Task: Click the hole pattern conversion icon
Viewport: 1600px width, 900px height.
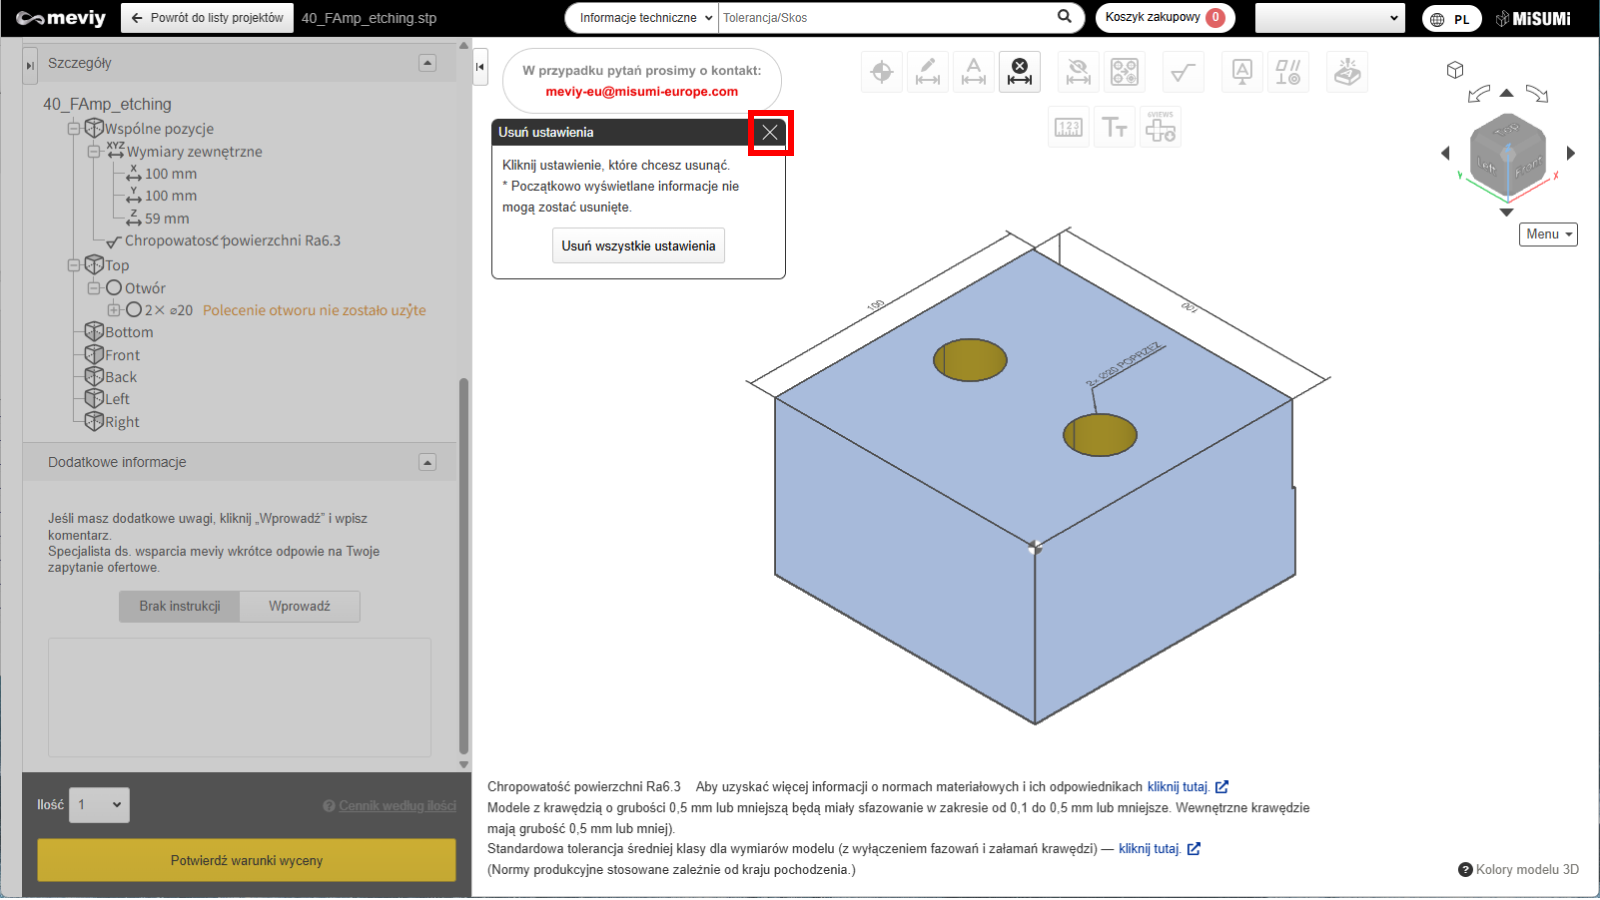Action: click(x=1124, y=72)
